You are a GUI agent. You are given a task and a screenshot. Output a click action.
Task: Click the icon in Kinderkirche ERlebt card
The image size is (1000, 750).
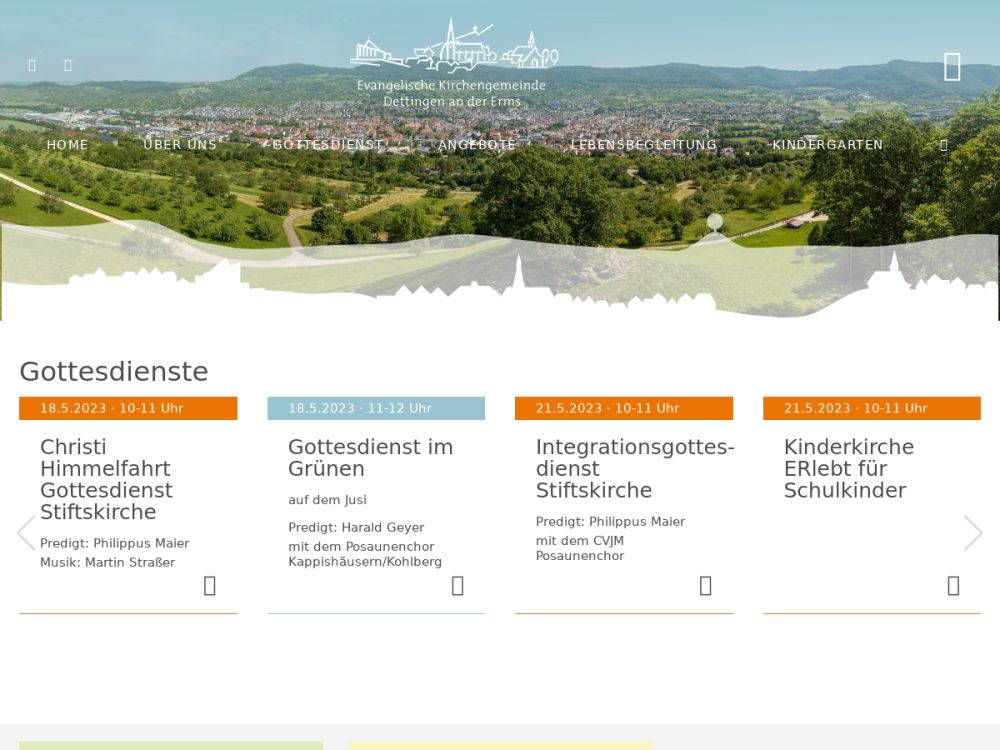[953, 586]
